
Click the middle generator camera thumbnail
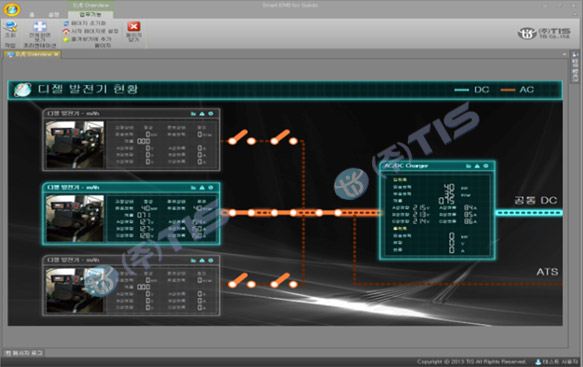75,218
